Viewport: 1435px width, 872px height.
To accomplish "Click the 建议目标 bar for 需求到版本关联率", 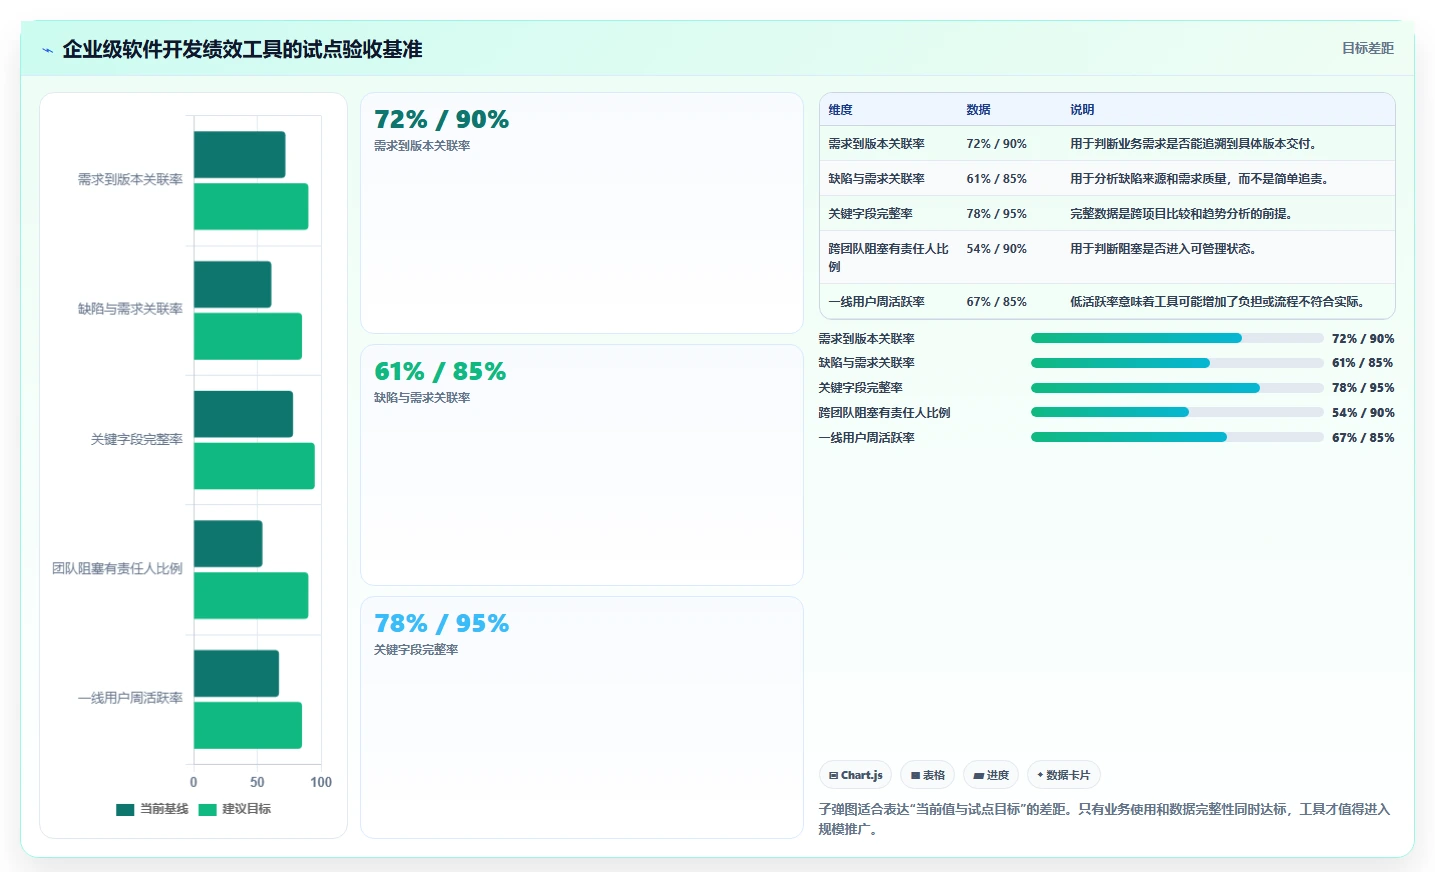I will coord(251,206).
